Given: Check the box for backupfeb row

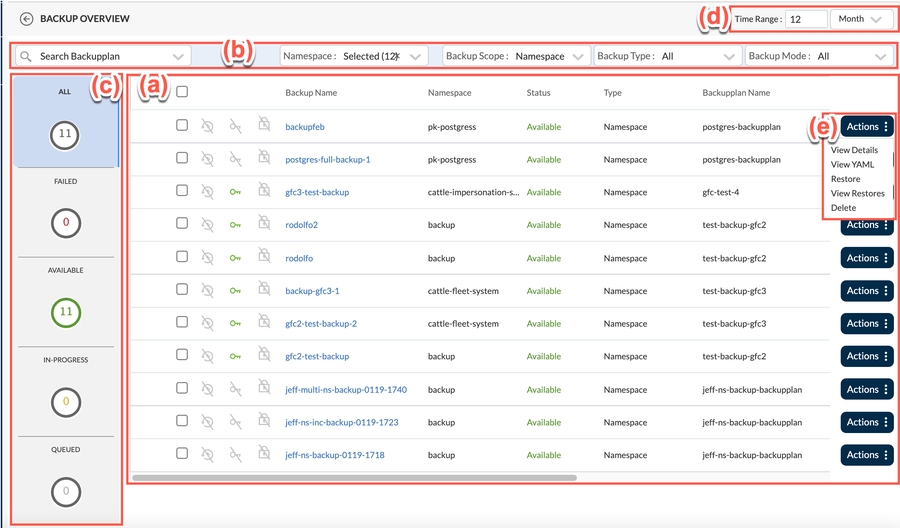Looking at the screenshot, I should coord(182,126).
